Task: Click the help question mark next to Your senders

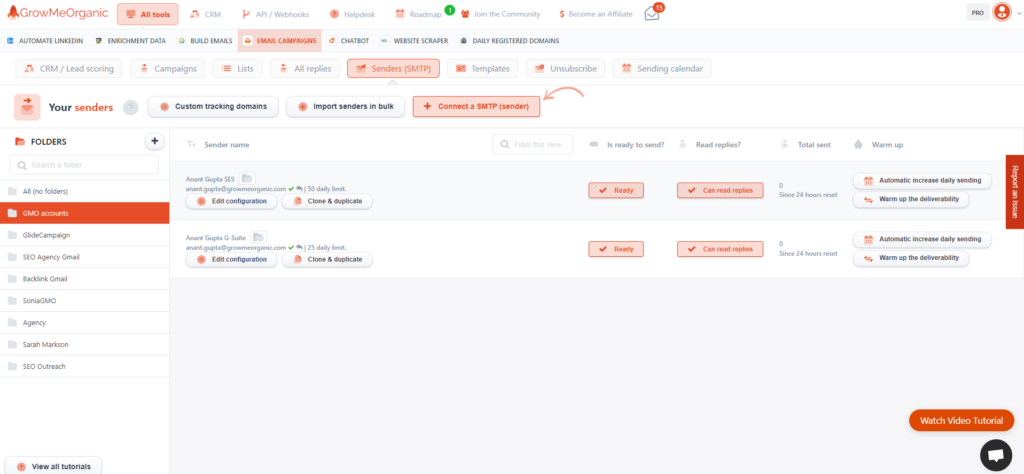Action: coord(131,107)
